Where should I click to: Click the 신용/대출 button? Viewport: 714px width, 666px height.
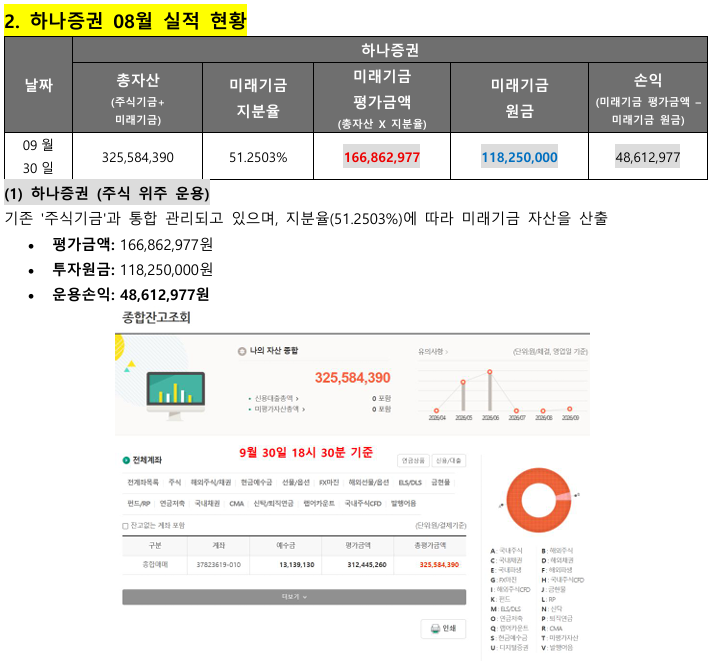(449, 461)
